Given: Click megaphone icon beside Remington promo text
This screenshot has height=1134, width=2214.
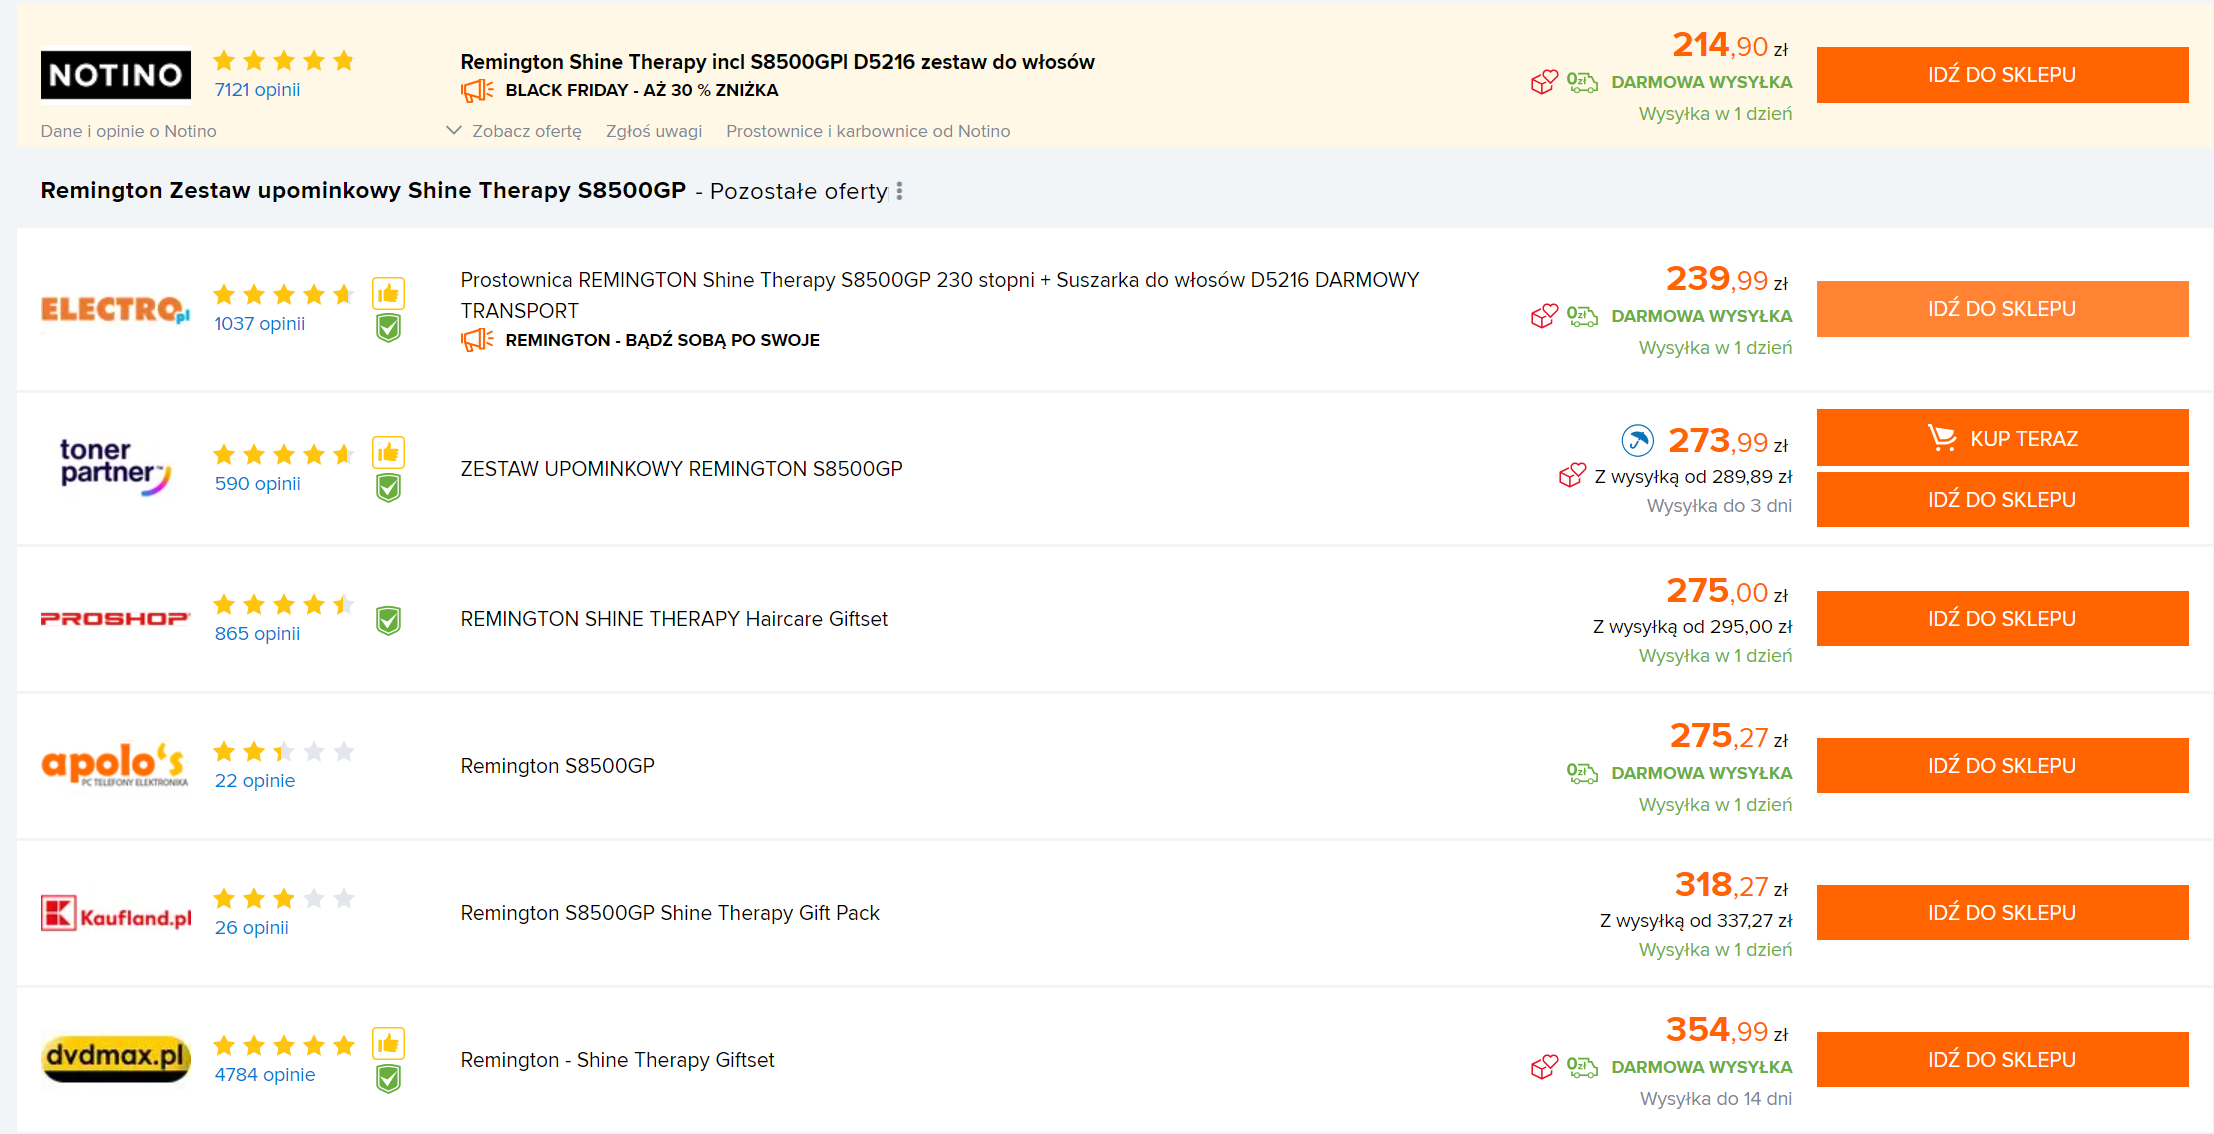Looking at the screenshot, I should tap(477, 340).
